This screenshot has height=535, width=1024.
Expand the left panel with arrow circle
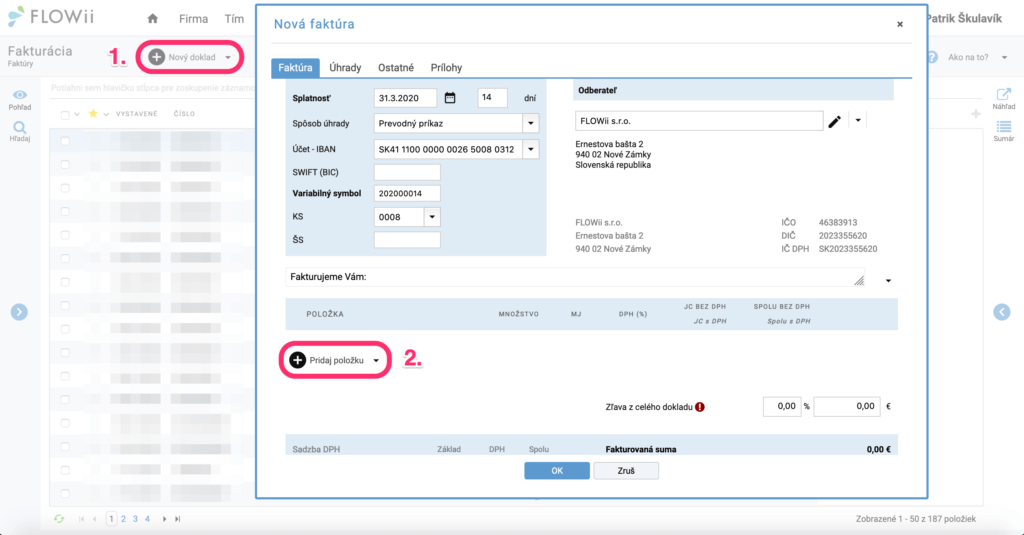point(19,312)
